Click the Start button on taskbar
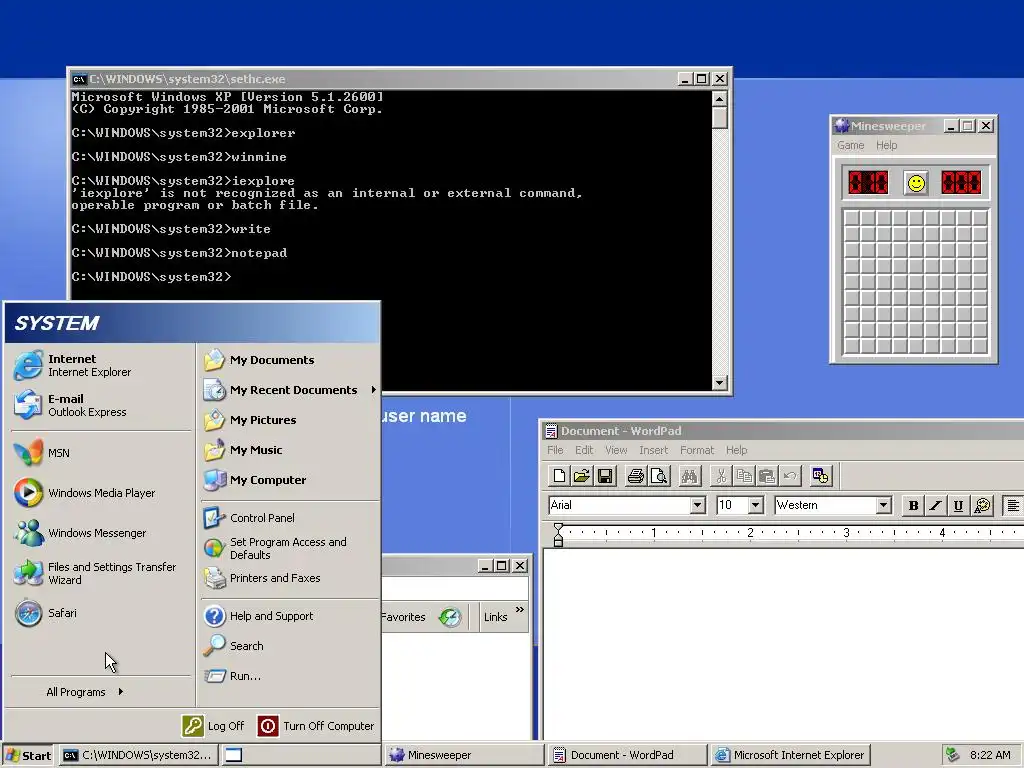The height and width of the screenshot is (768, 1024). click(28, 755)
